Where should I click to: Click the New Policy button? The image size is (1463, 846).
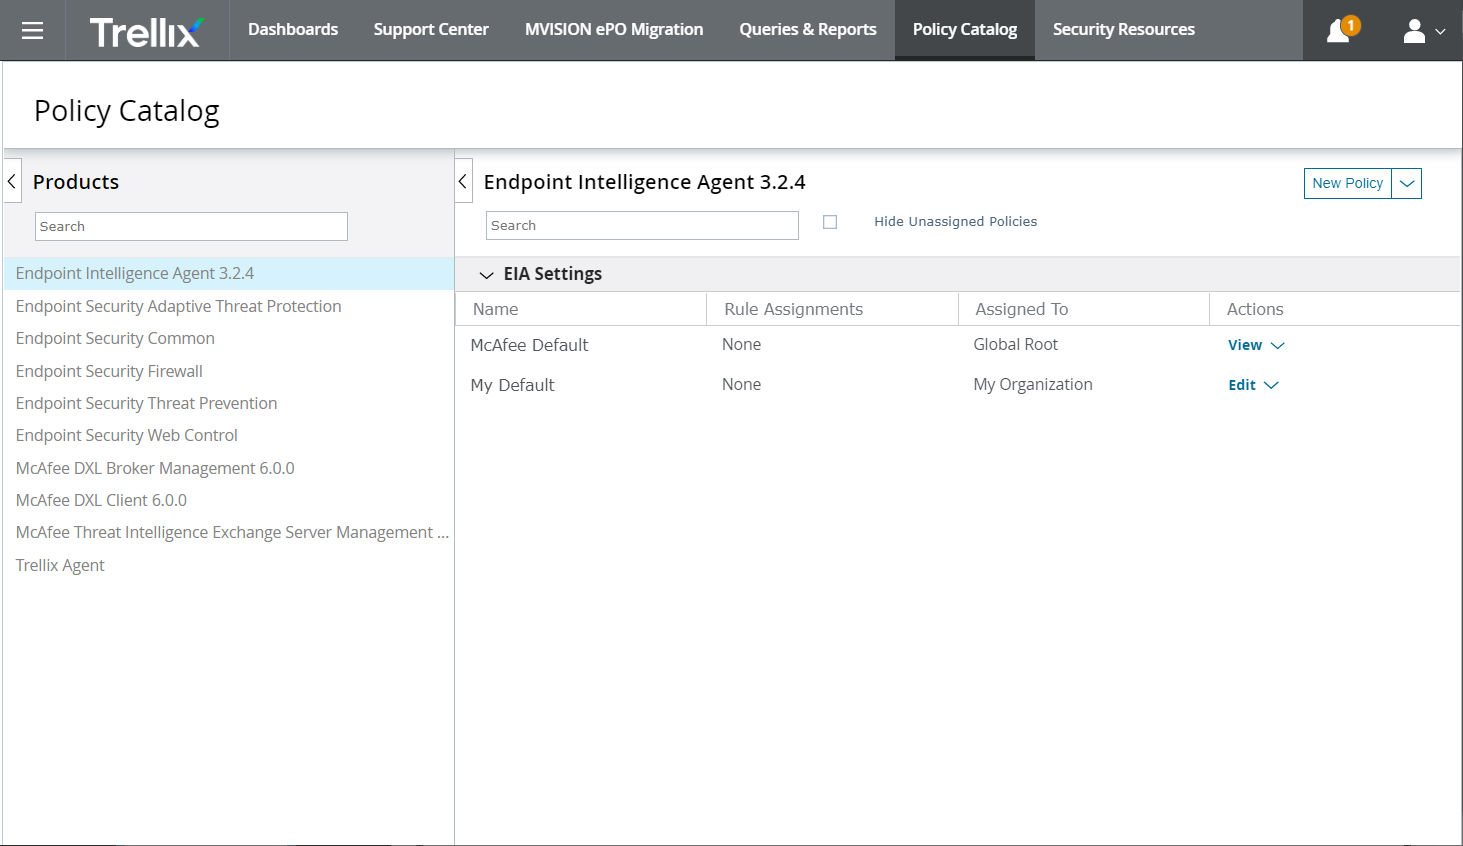(1348, 183)
